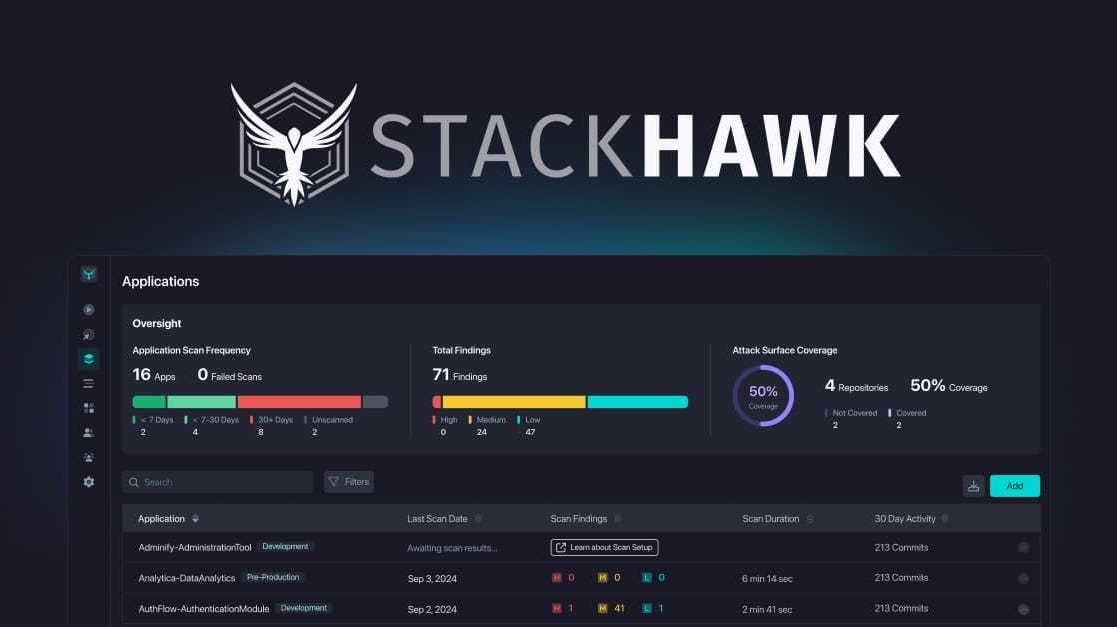Click the Add application button

pos(1014,486)
